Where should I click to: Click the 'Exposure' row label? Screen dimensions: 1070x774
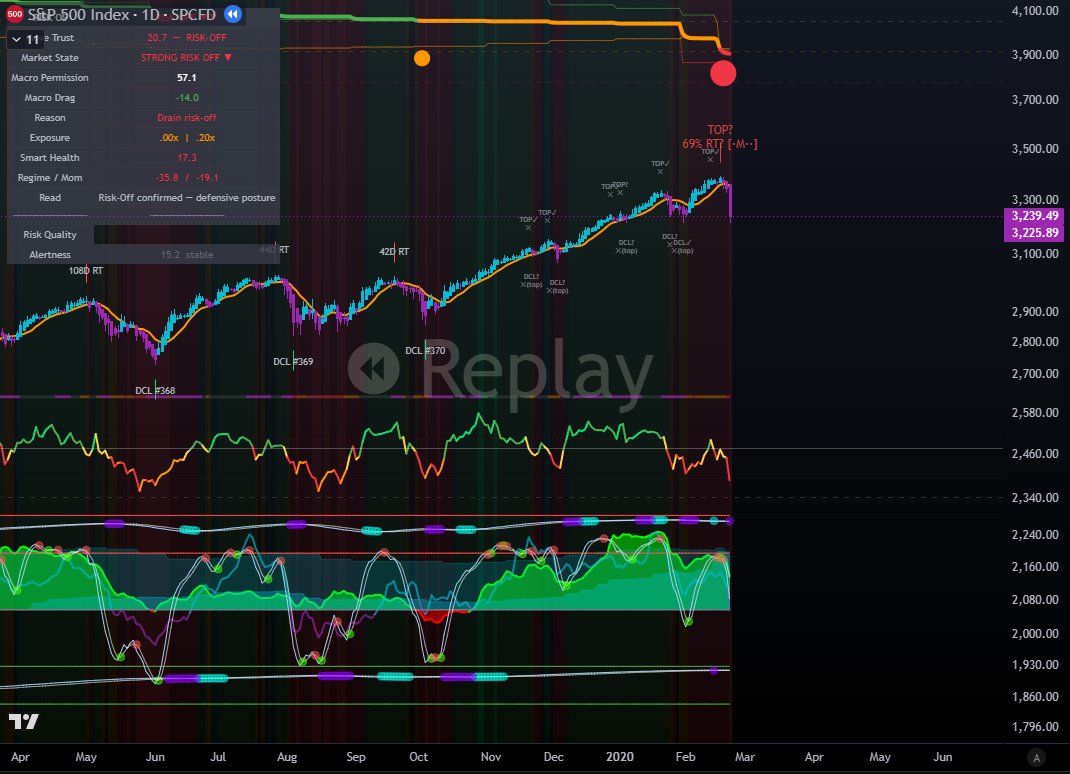coord(50,137)
